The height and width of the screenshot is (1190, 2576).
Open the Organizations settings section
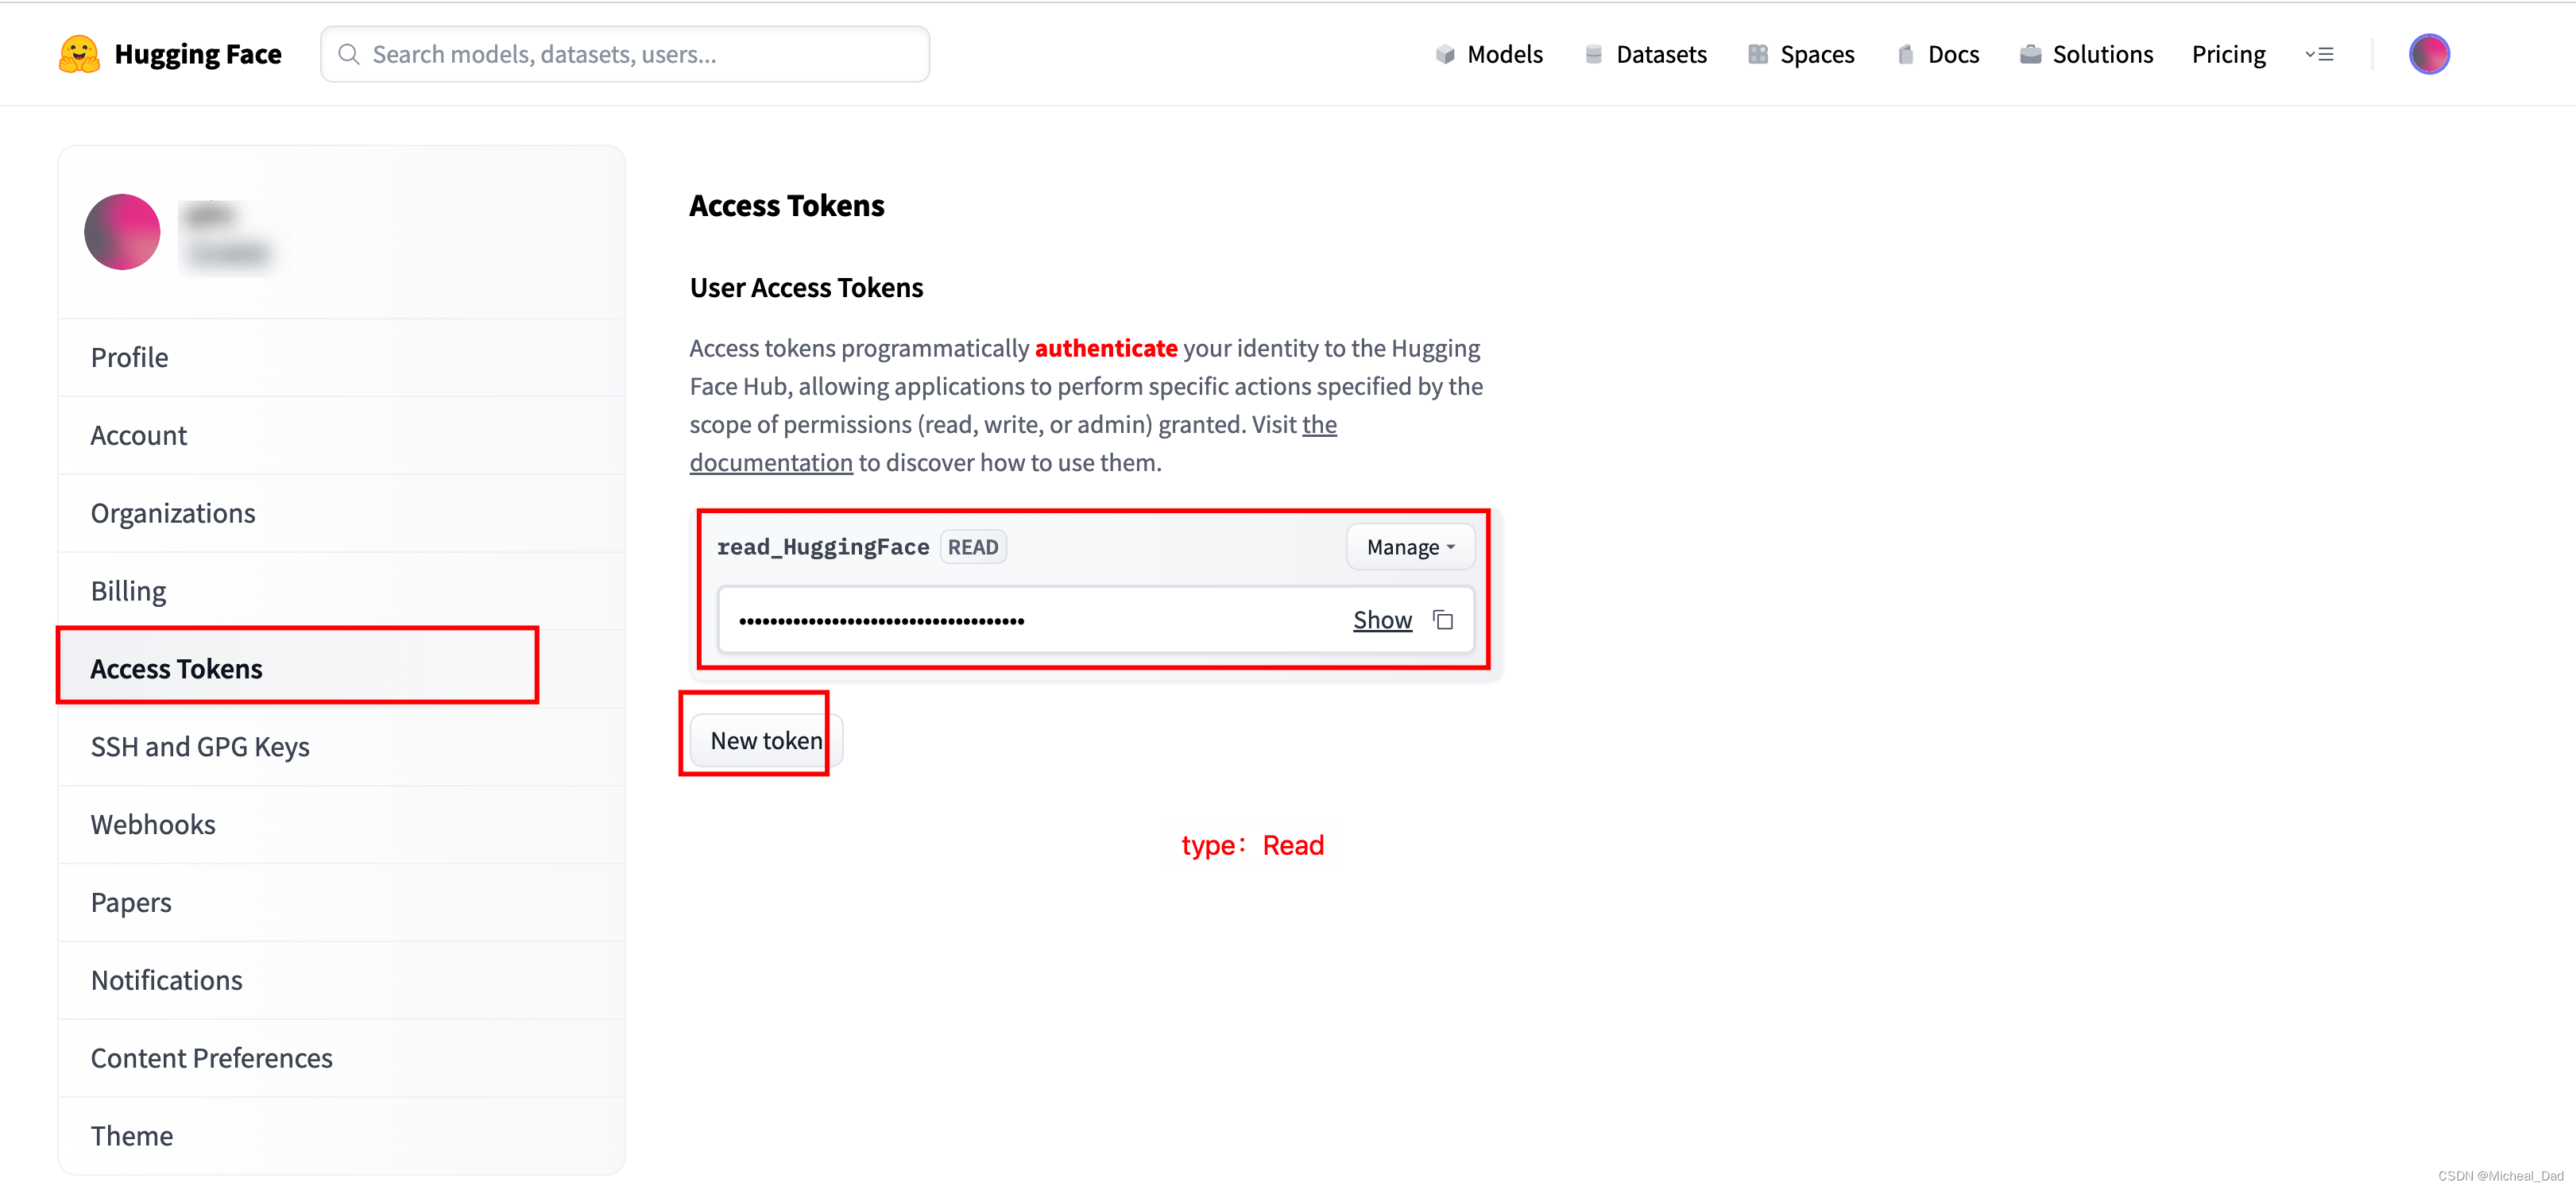342,514
